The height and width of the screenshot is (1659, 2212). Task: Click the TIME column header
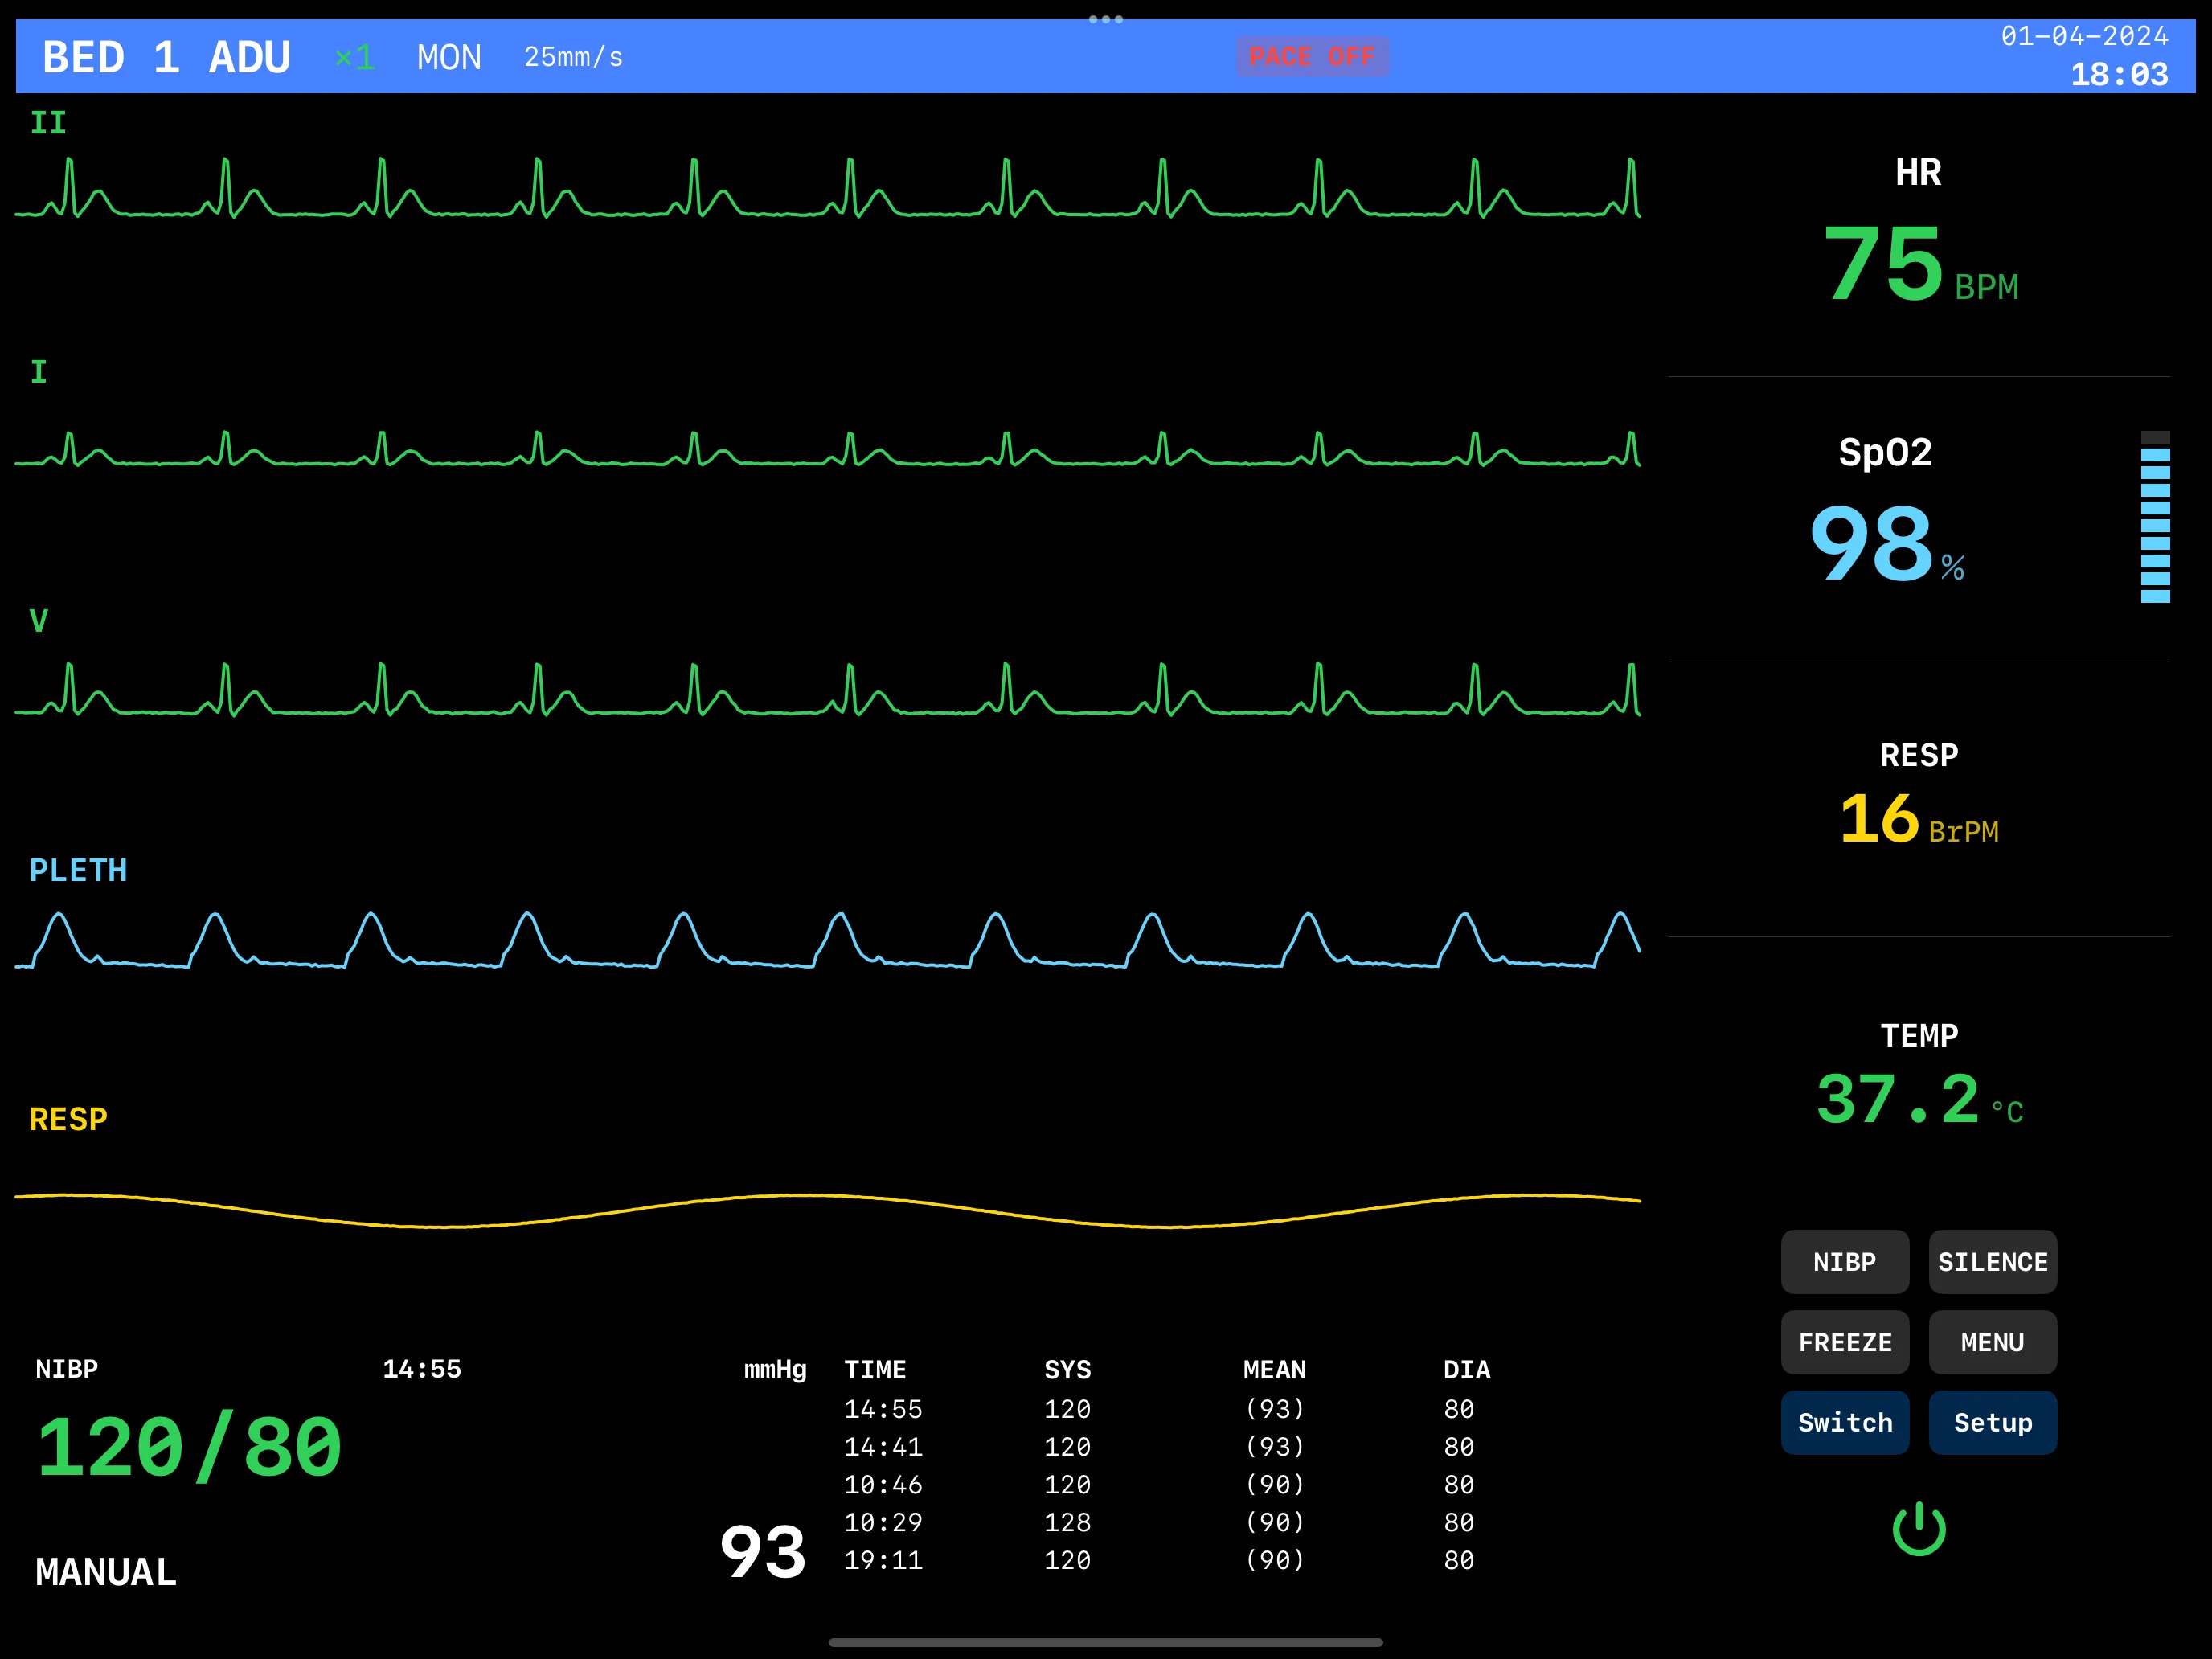coord(875,1369)
